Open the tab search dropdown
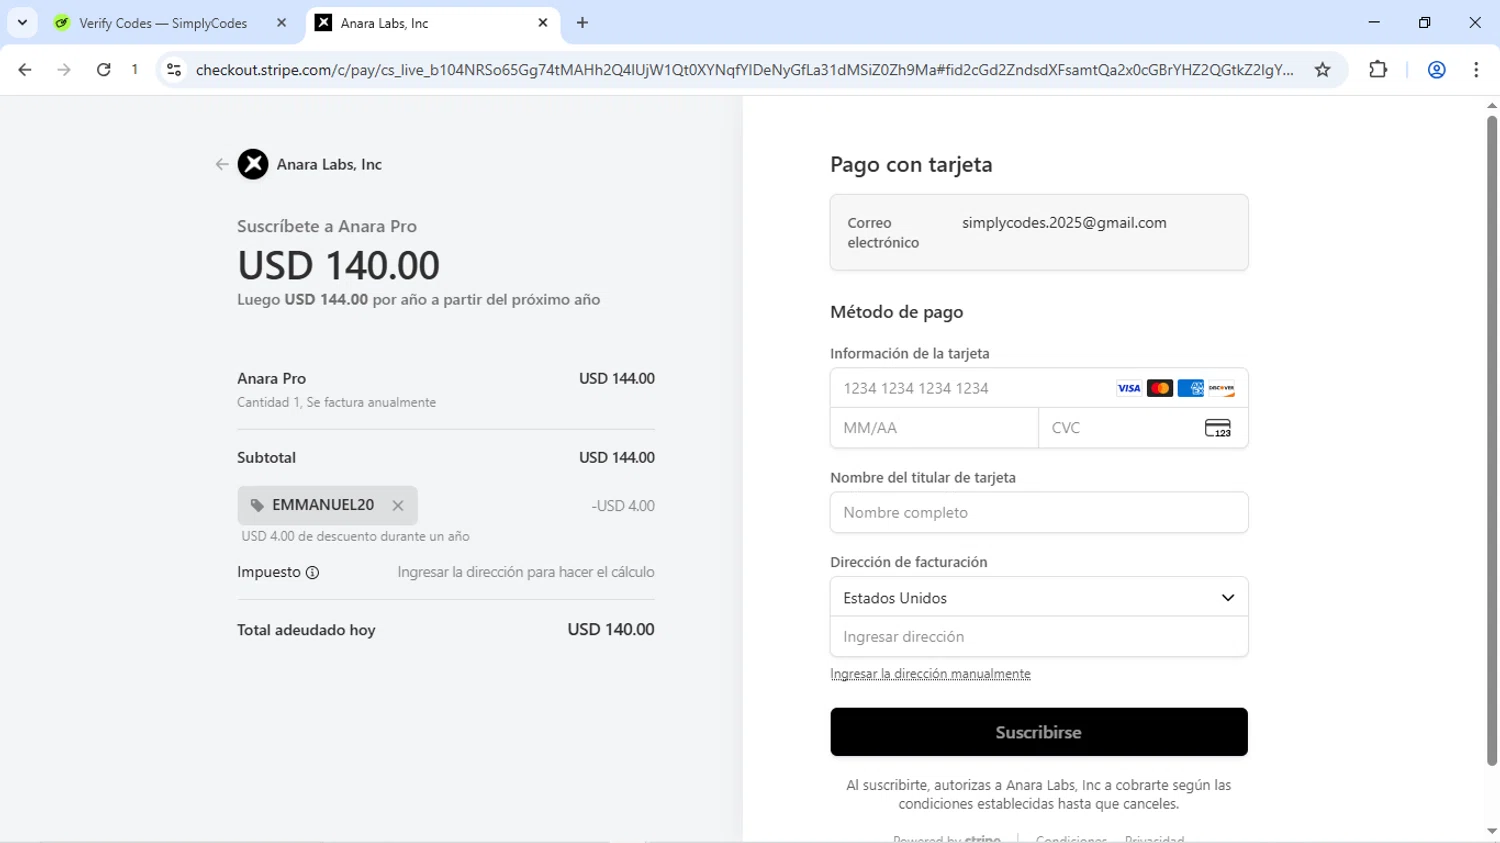This screenshot has width=1500, height=843. tap(22, 23)
